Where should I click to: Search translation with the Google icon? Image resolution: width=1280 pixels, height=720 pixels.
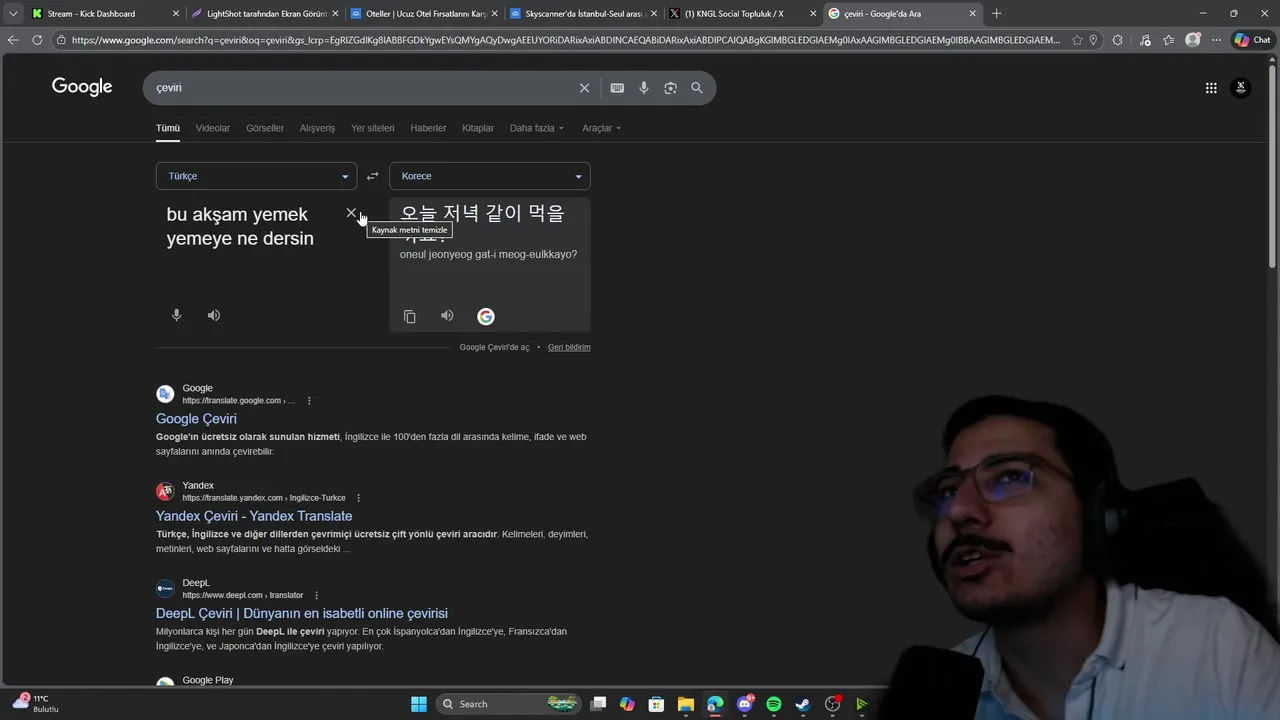pos(486,316)
